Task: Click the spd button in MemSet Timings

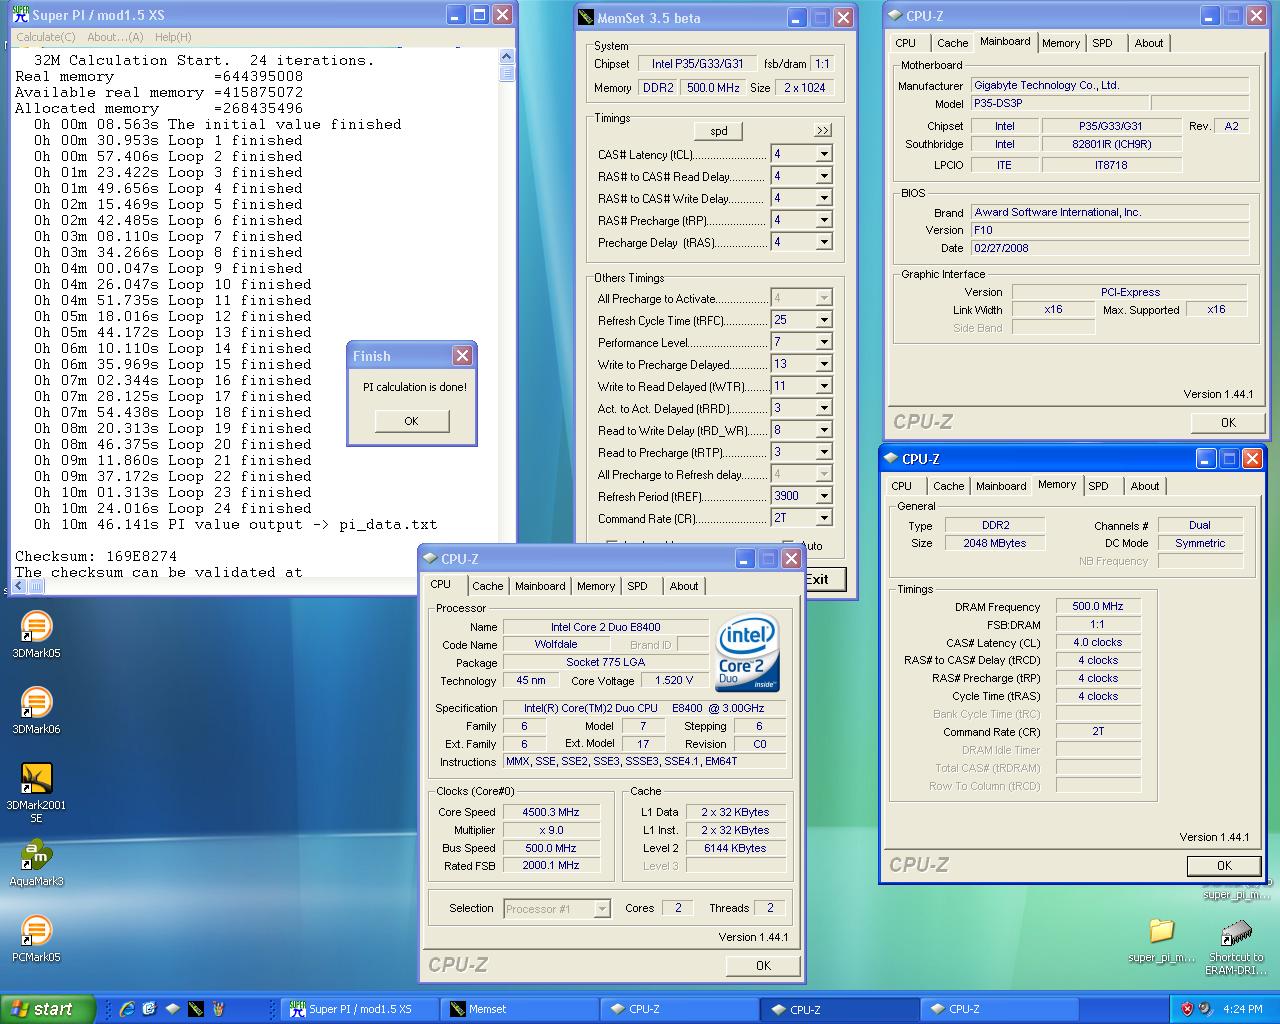Action: tap(719, 131)
